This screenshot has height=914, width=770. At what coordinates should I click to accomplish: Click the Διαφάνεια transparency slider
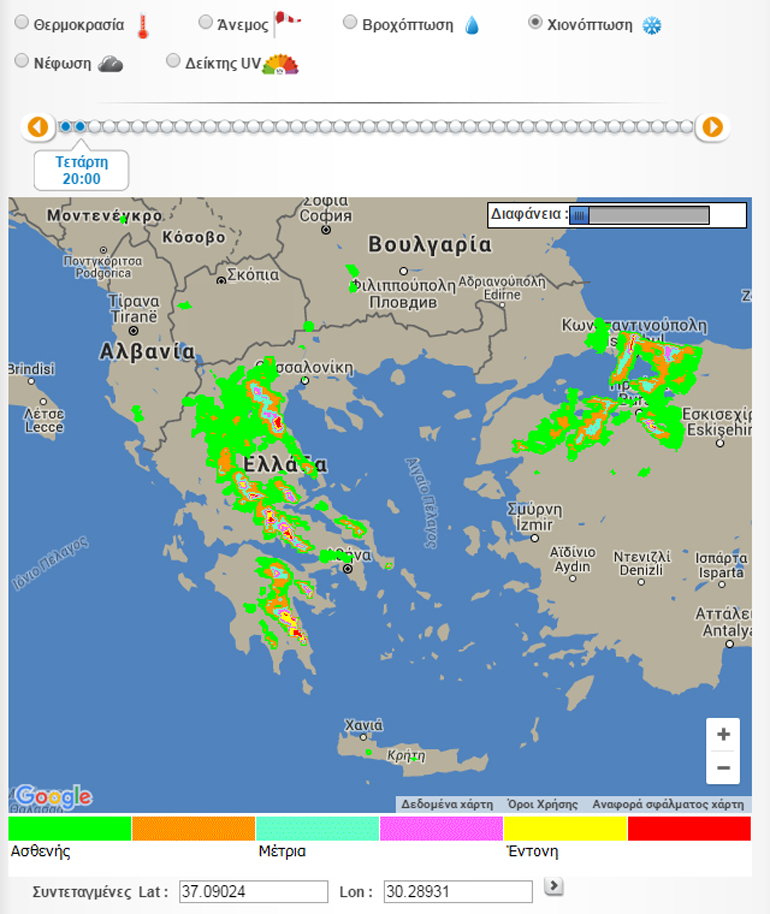[x=638, y=215]
